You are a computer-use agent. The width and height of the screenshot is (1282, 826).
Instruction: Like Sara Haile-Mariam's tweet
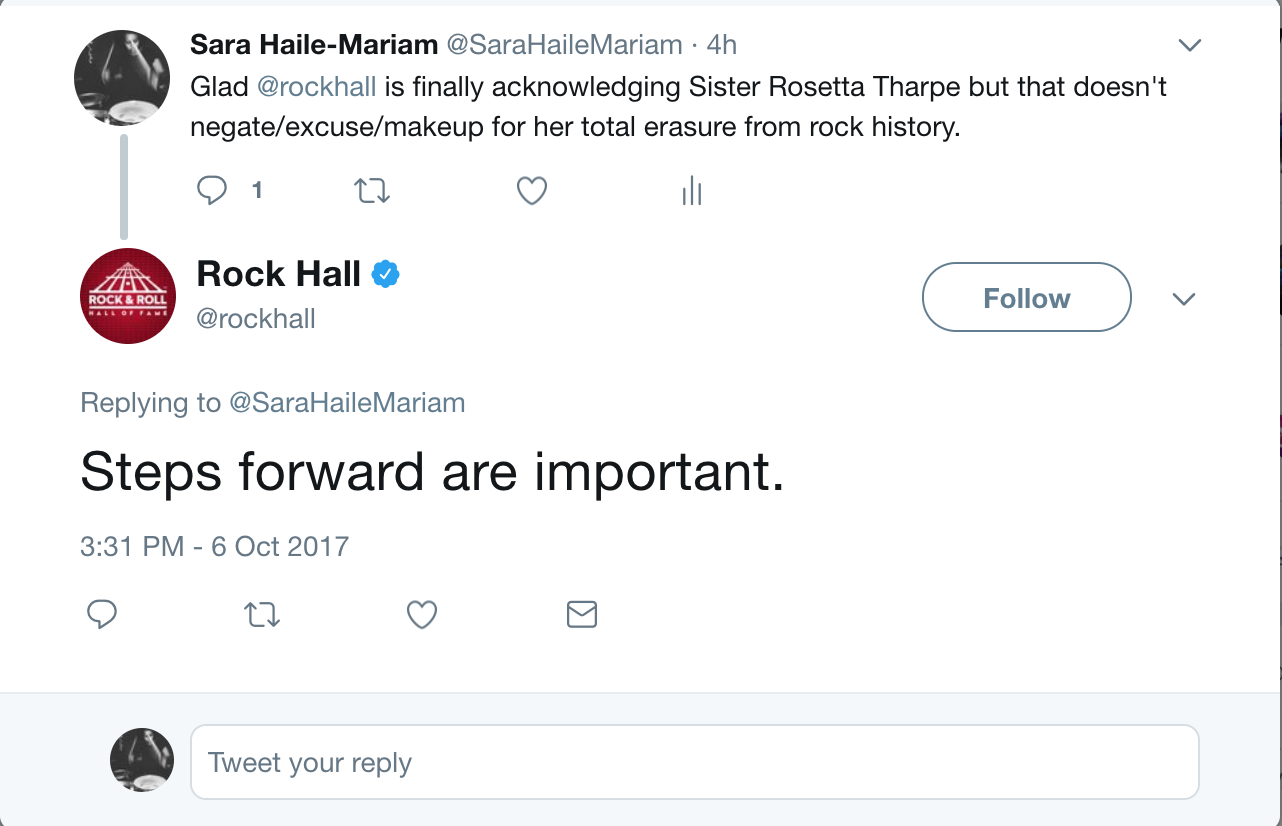(531, 190)
